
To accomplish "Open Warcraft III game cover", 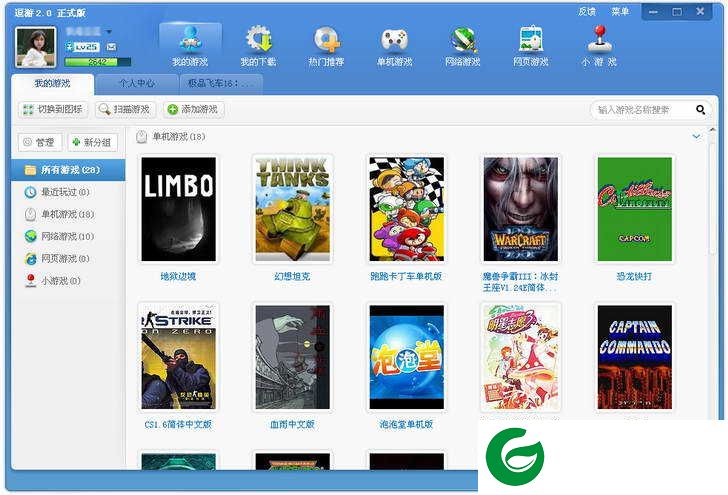I will pyautogui.click(x=520, y=209).
